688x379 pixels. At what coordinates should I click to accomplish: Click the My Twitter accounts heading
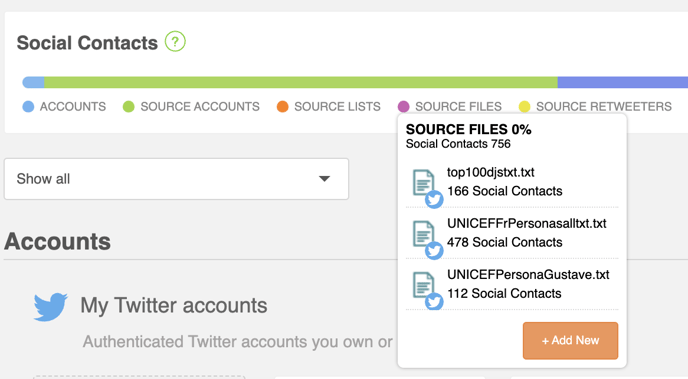174,305
